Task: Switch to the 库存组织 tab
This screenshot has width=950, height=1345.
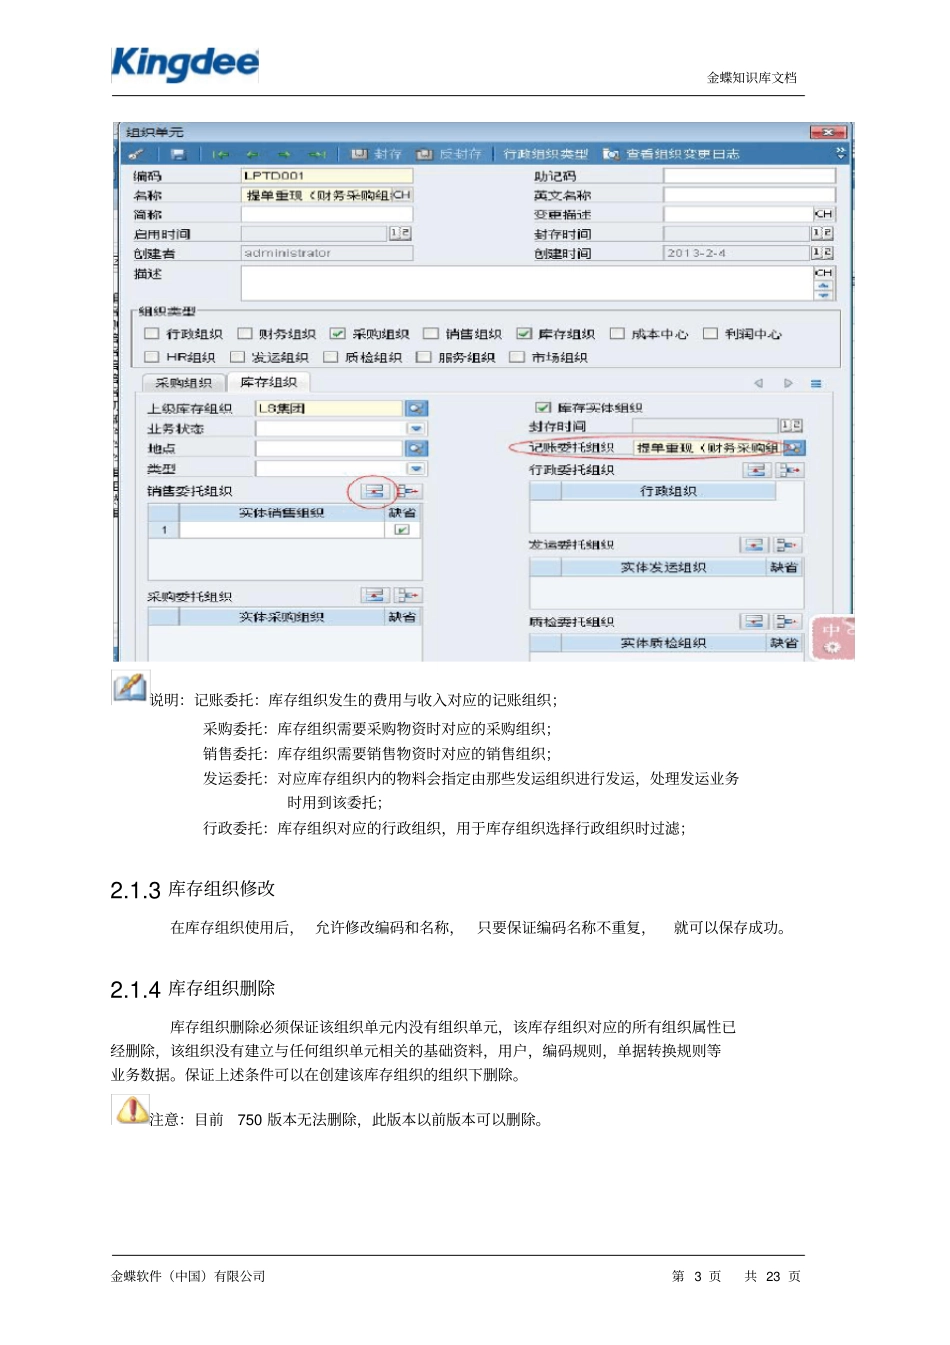Action: tap(269, 382)
